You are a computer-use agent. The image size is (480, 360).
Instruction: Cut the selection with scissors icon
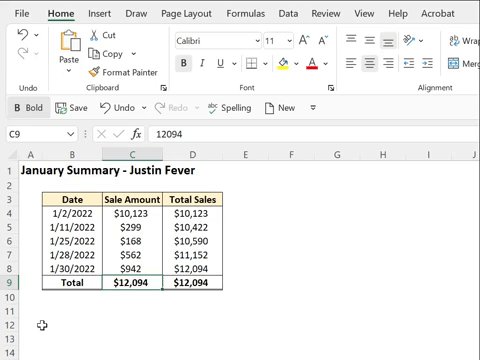[x=94, y=35]
